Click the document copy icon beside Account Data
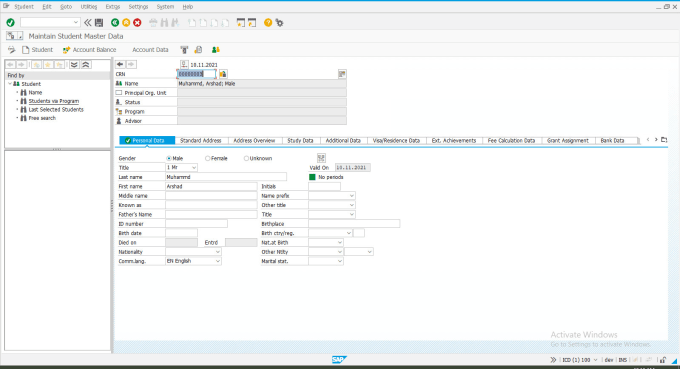The height and width of the screenshot is (369, 680). pos(198,49)
